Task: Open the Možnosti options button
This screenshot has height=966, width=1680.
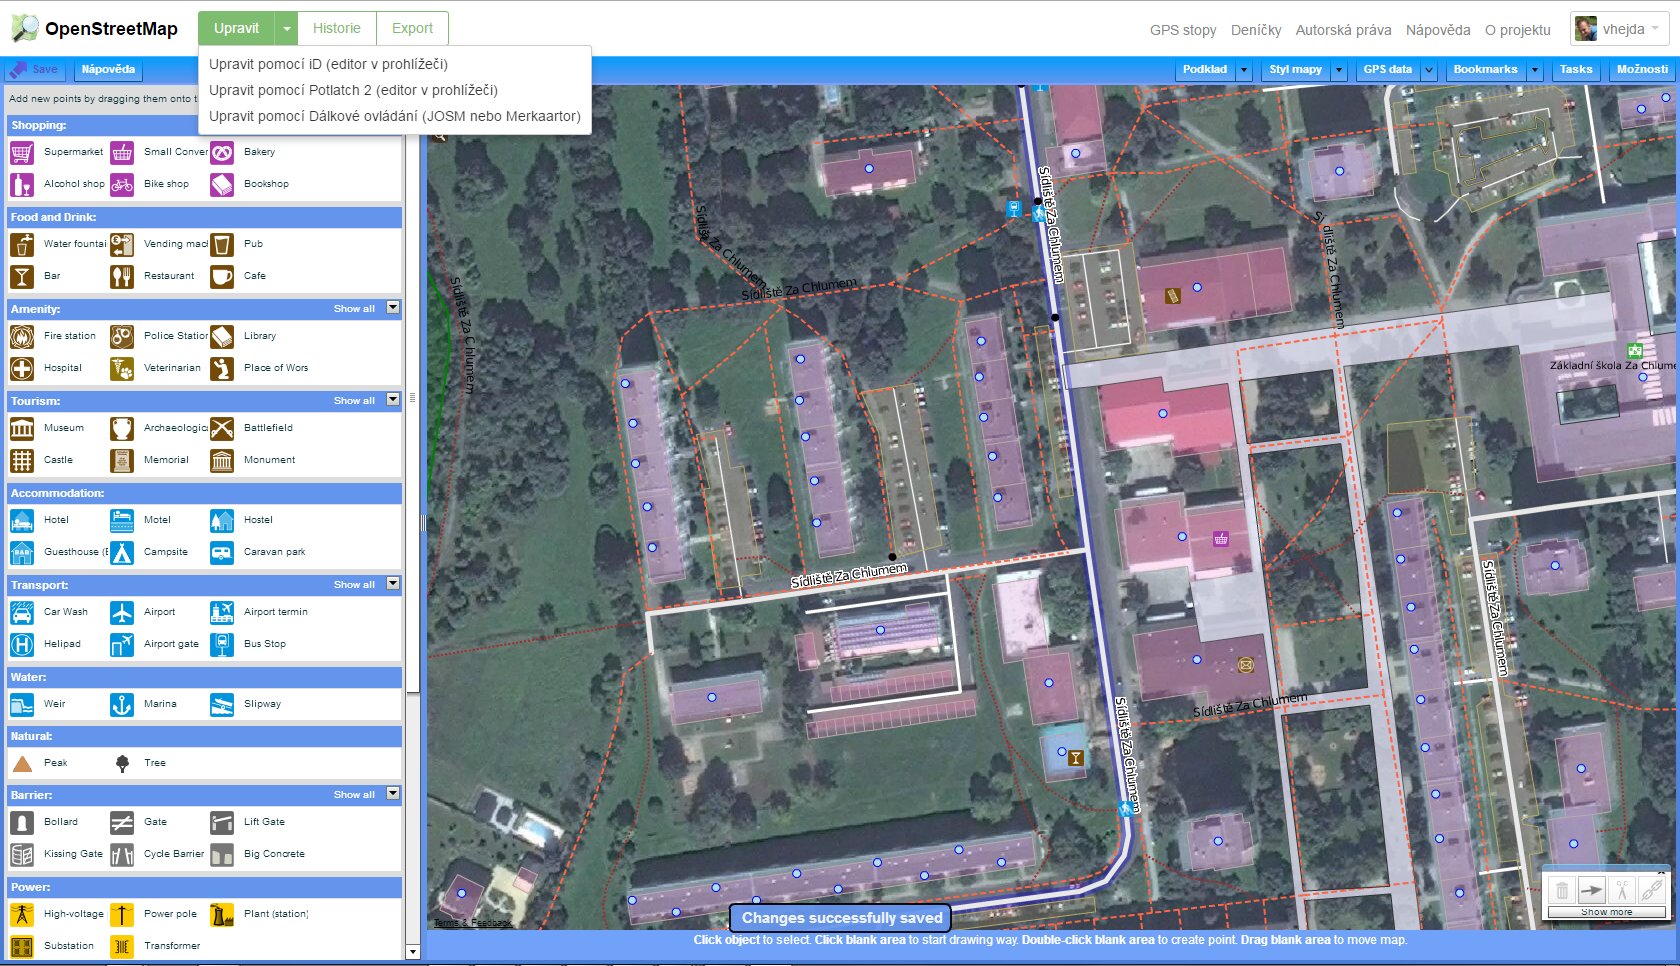Action: (1641, 69)
